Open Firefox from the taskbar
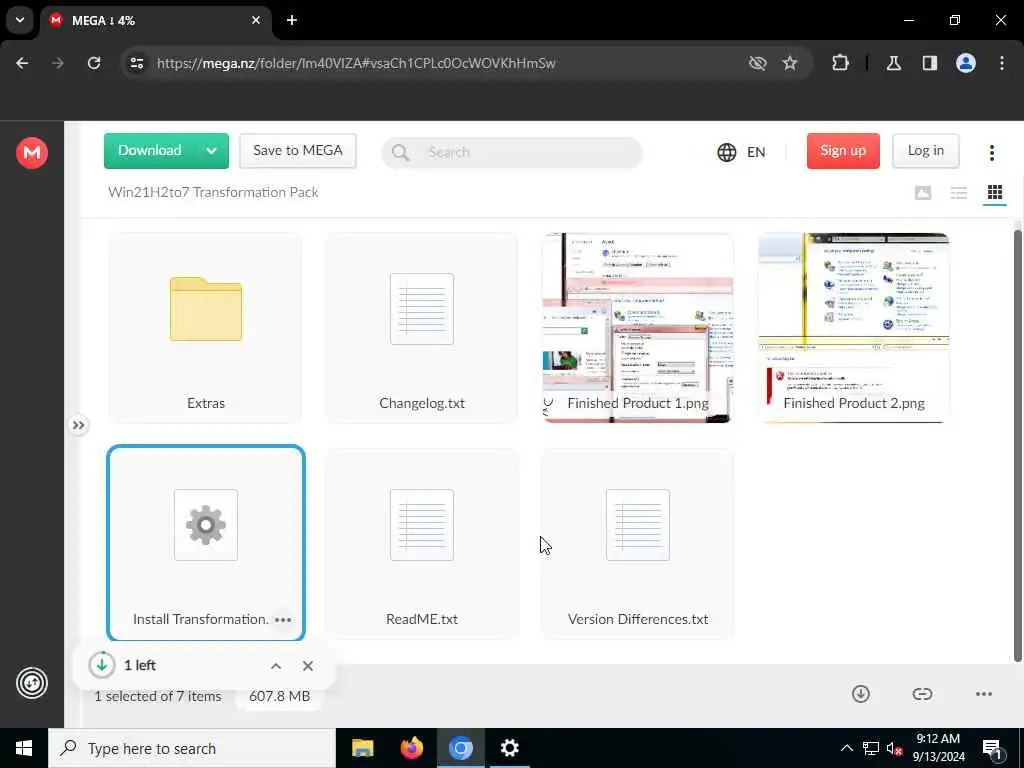Screen dimensions: 1024x768 411,748
